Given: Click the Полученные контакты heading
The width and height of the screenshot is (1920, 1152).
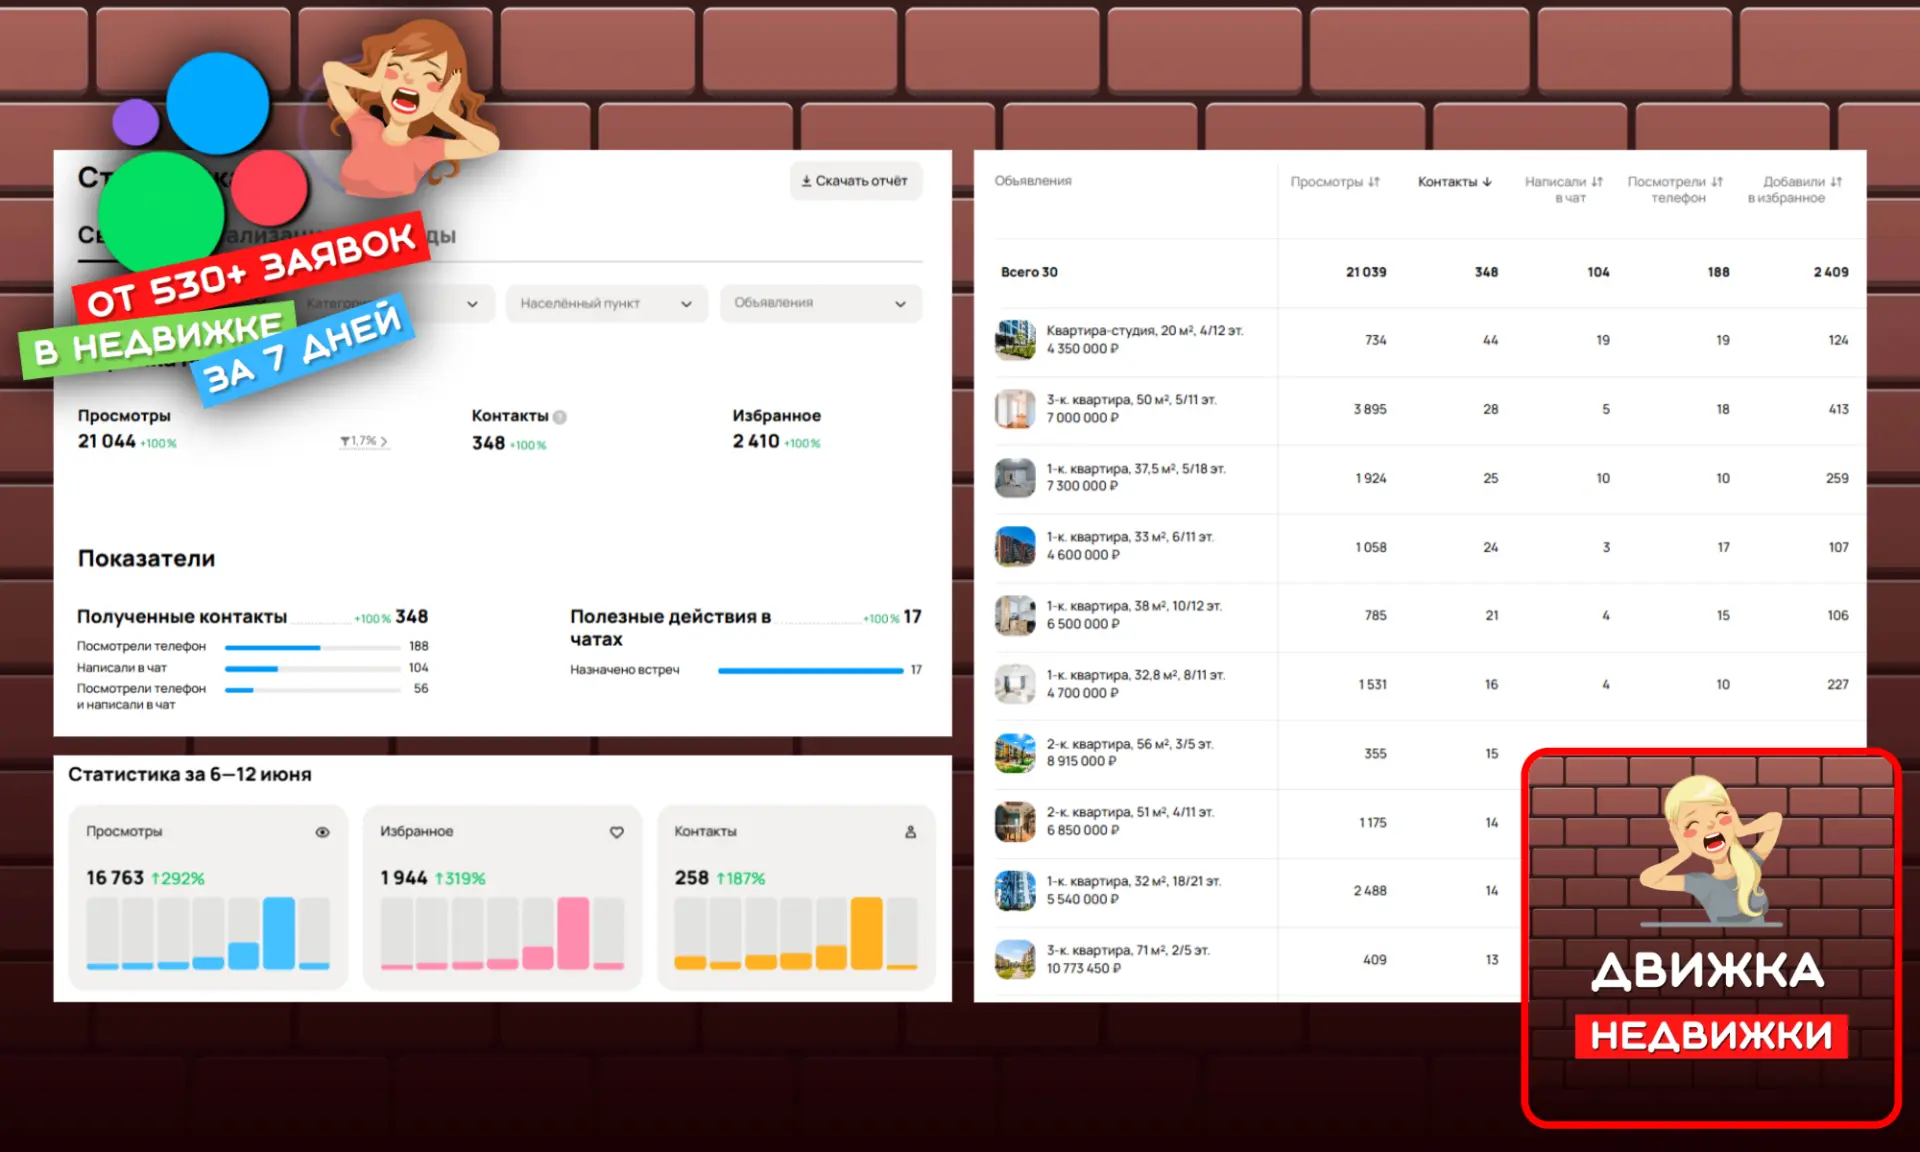Looking at the screenshot, I should [x=182, y=617].
